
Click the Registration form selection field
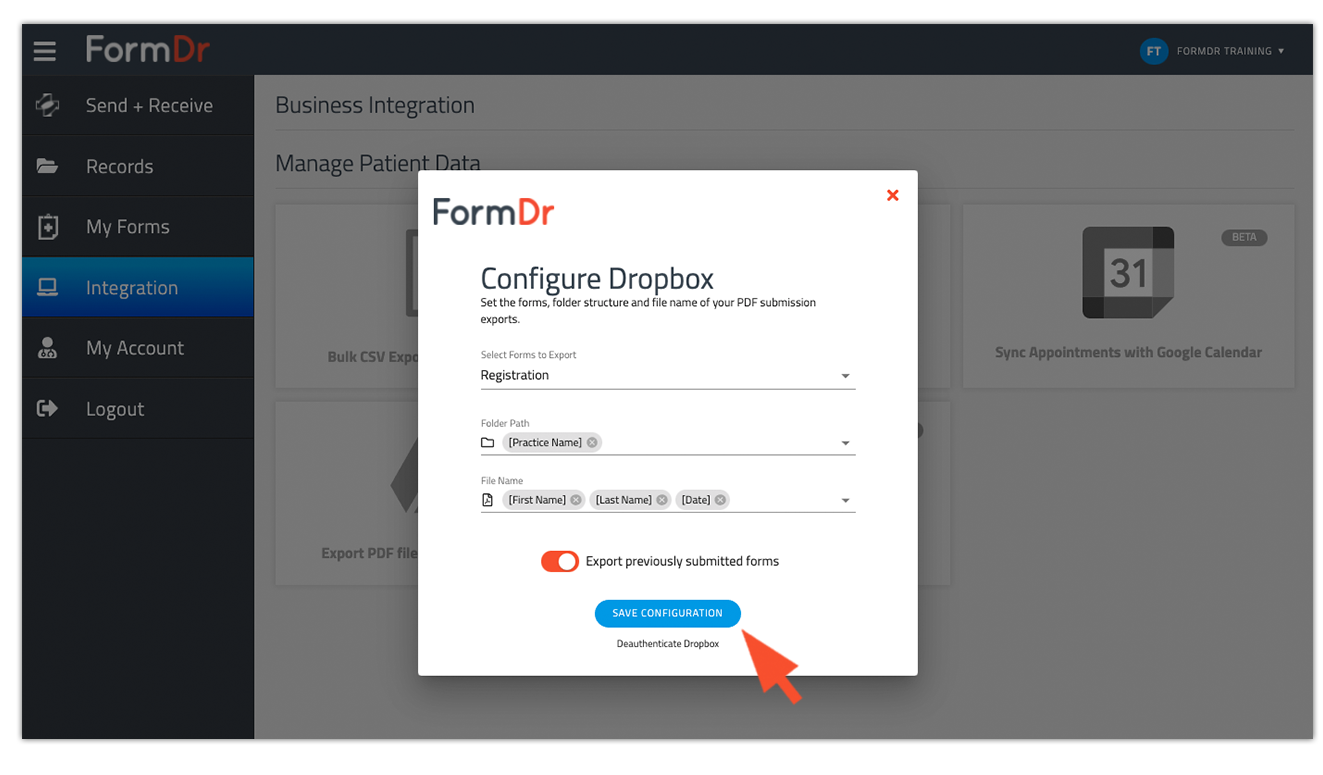point(668,376)
